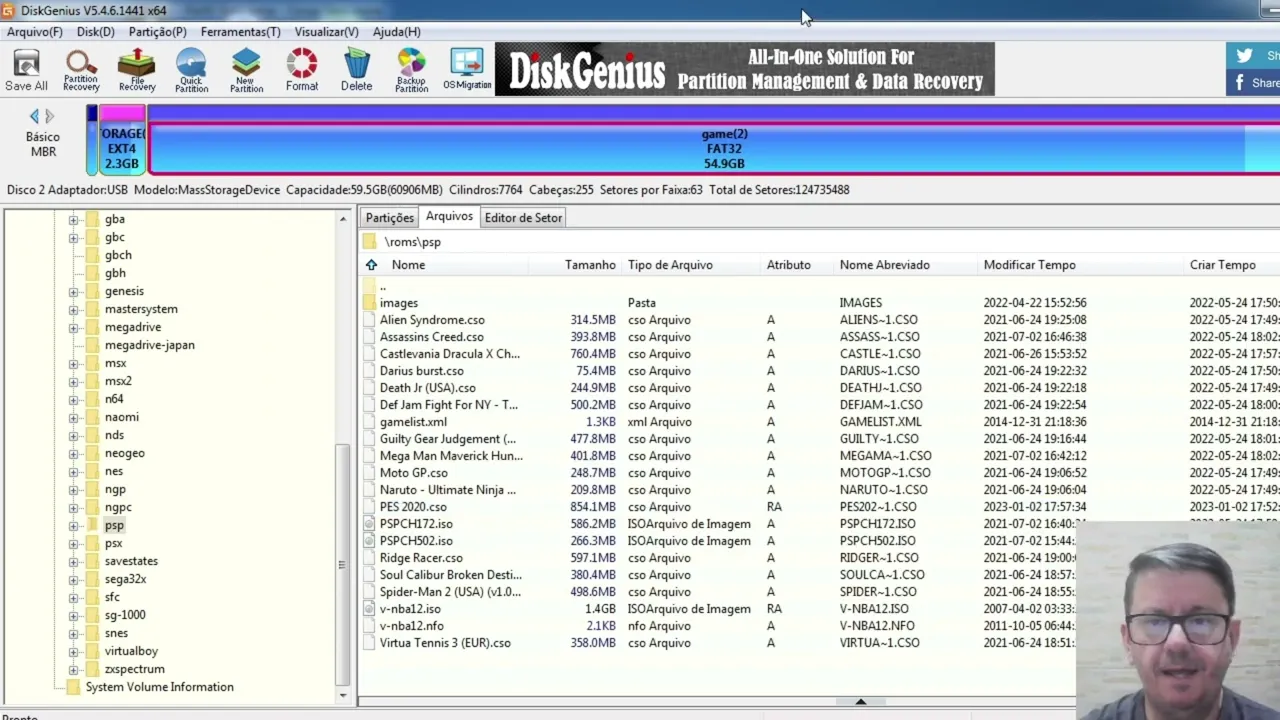
Task: Launch the File Recovery tool
Action: [137, 70]
